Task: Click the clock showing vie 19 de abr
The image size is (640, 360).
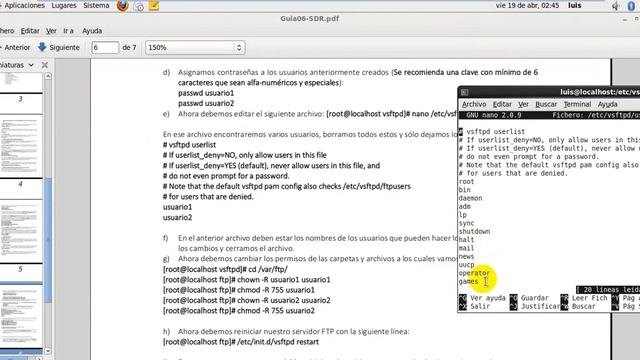Action: 527,6
